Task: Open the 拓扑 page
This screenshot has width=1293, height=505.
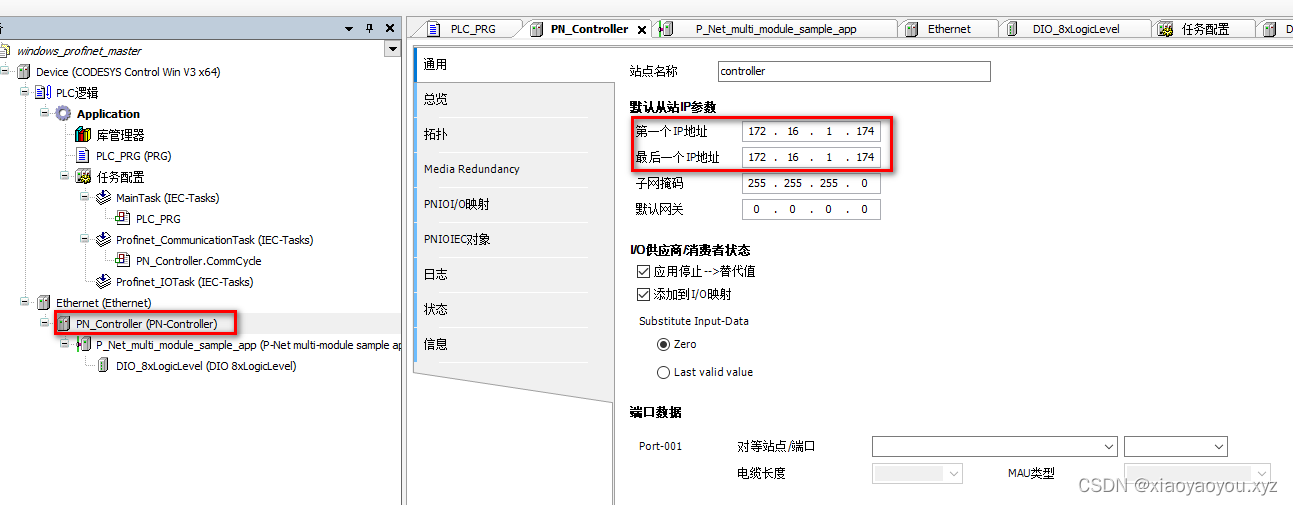Action: point(513,134)
